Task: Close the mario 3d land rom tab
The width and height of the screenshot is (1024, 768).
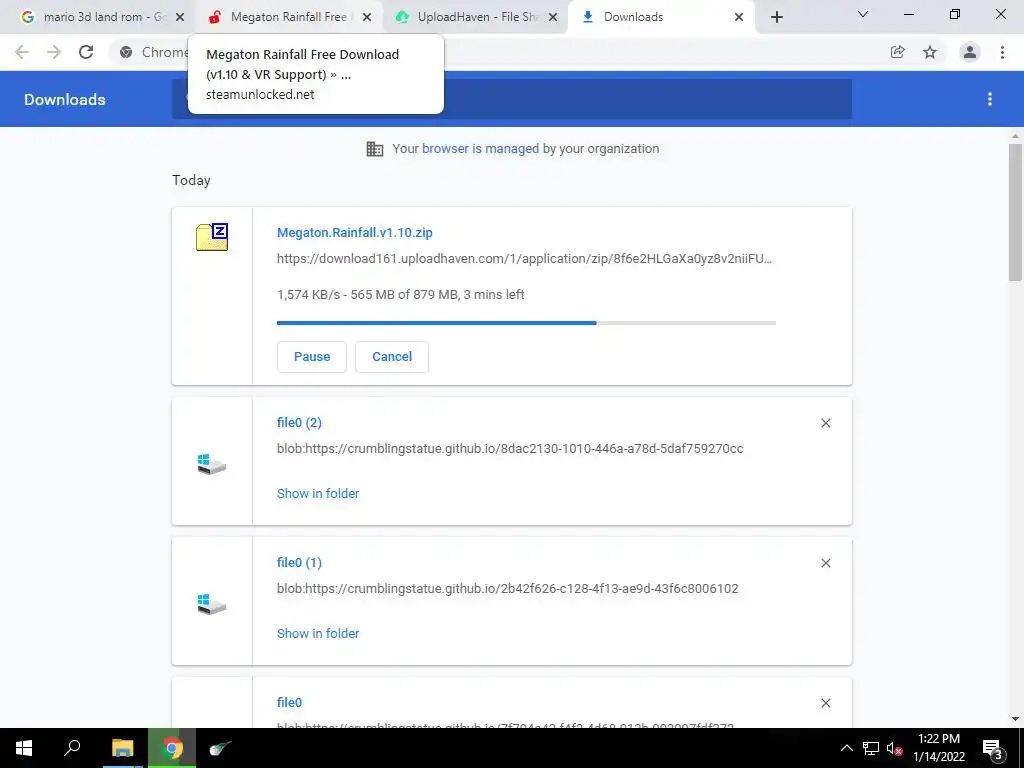Action: (180, 17)
